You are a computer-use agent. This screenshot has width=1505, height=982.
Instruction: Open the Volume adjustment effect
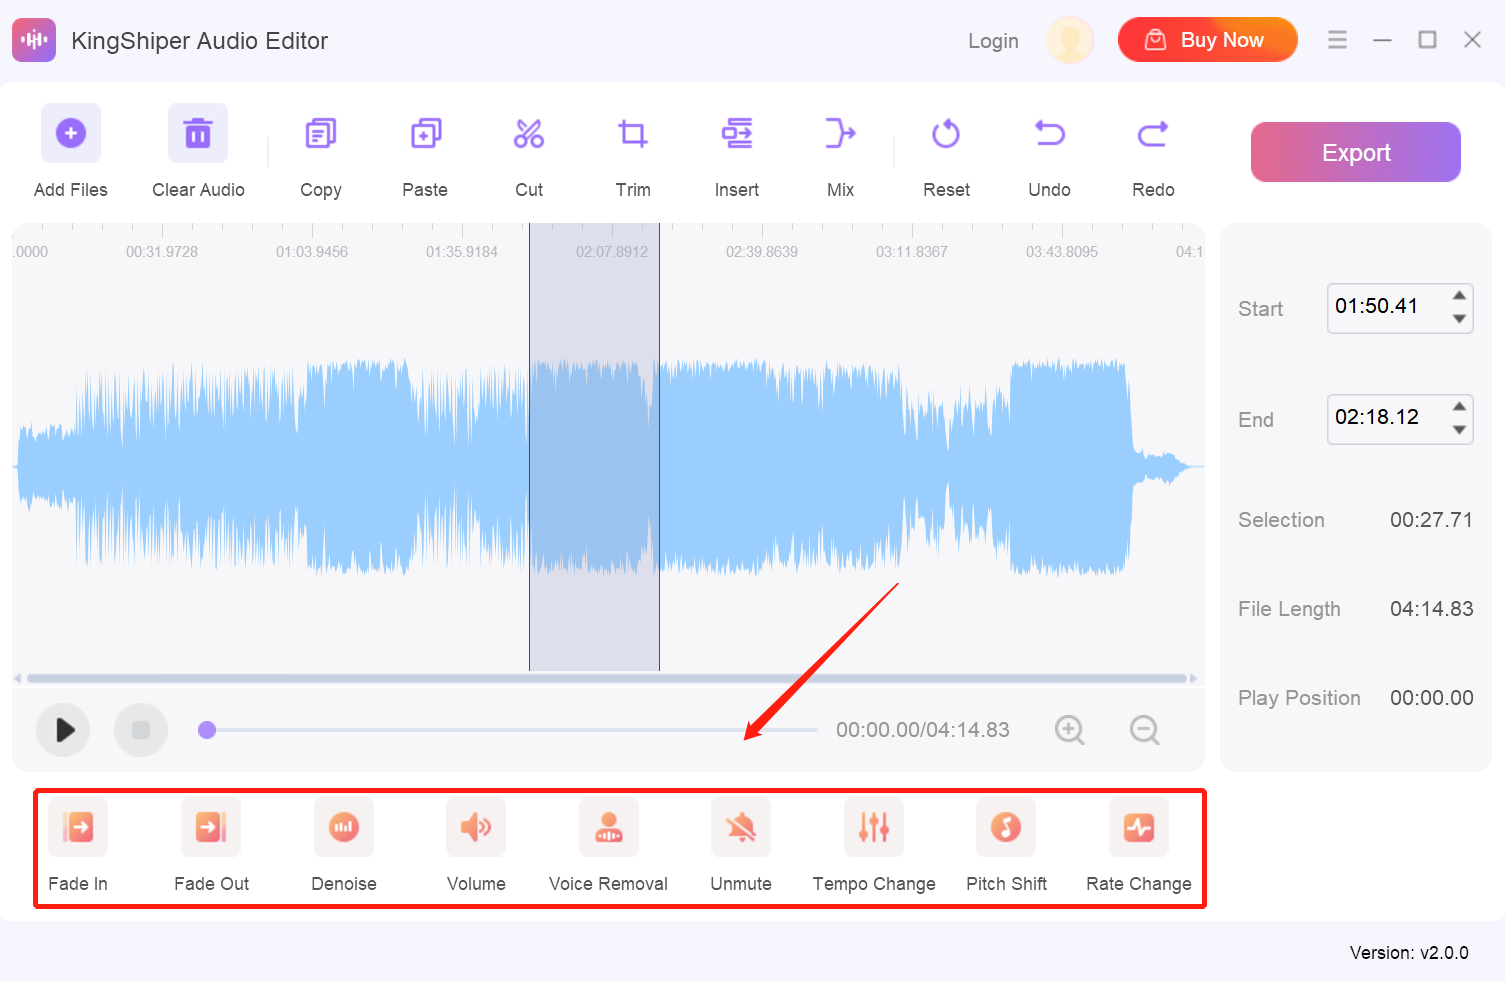coord(476,827)
